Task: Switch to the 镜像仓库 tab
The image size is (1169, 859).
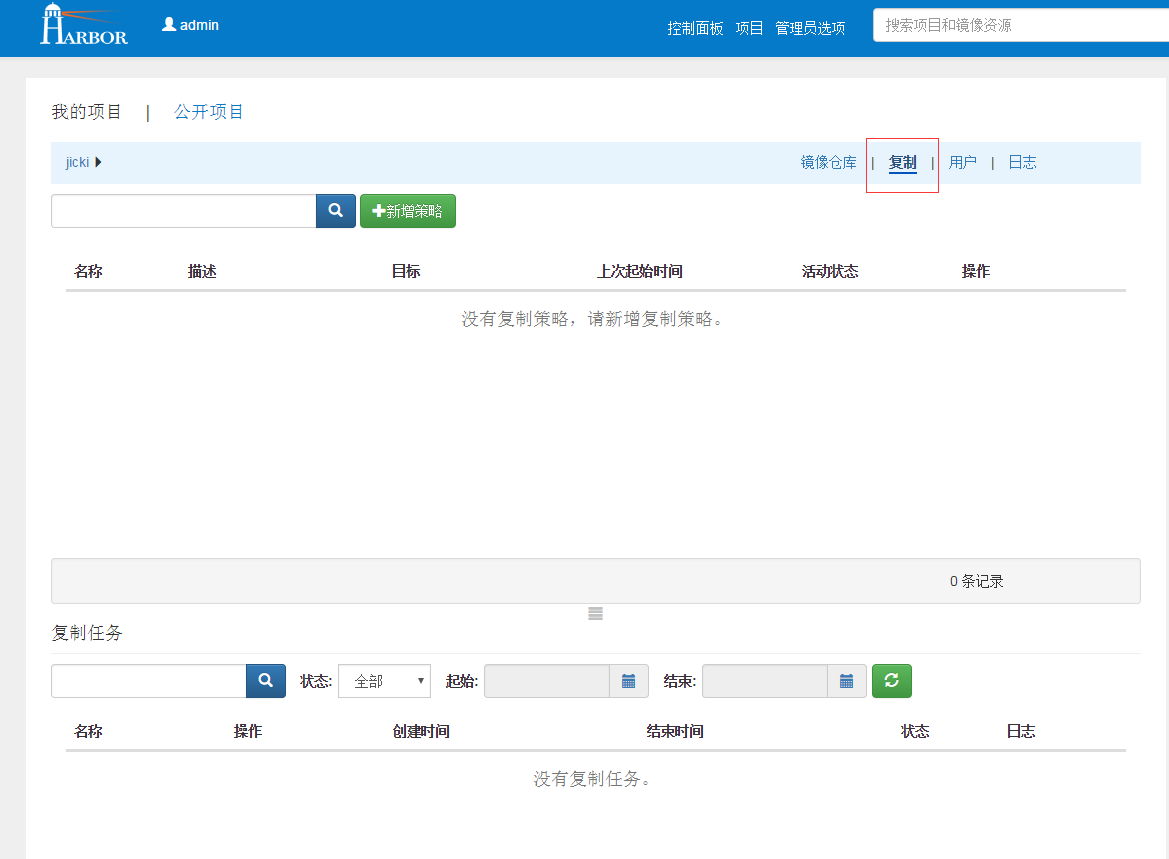Action: [828, 162]
